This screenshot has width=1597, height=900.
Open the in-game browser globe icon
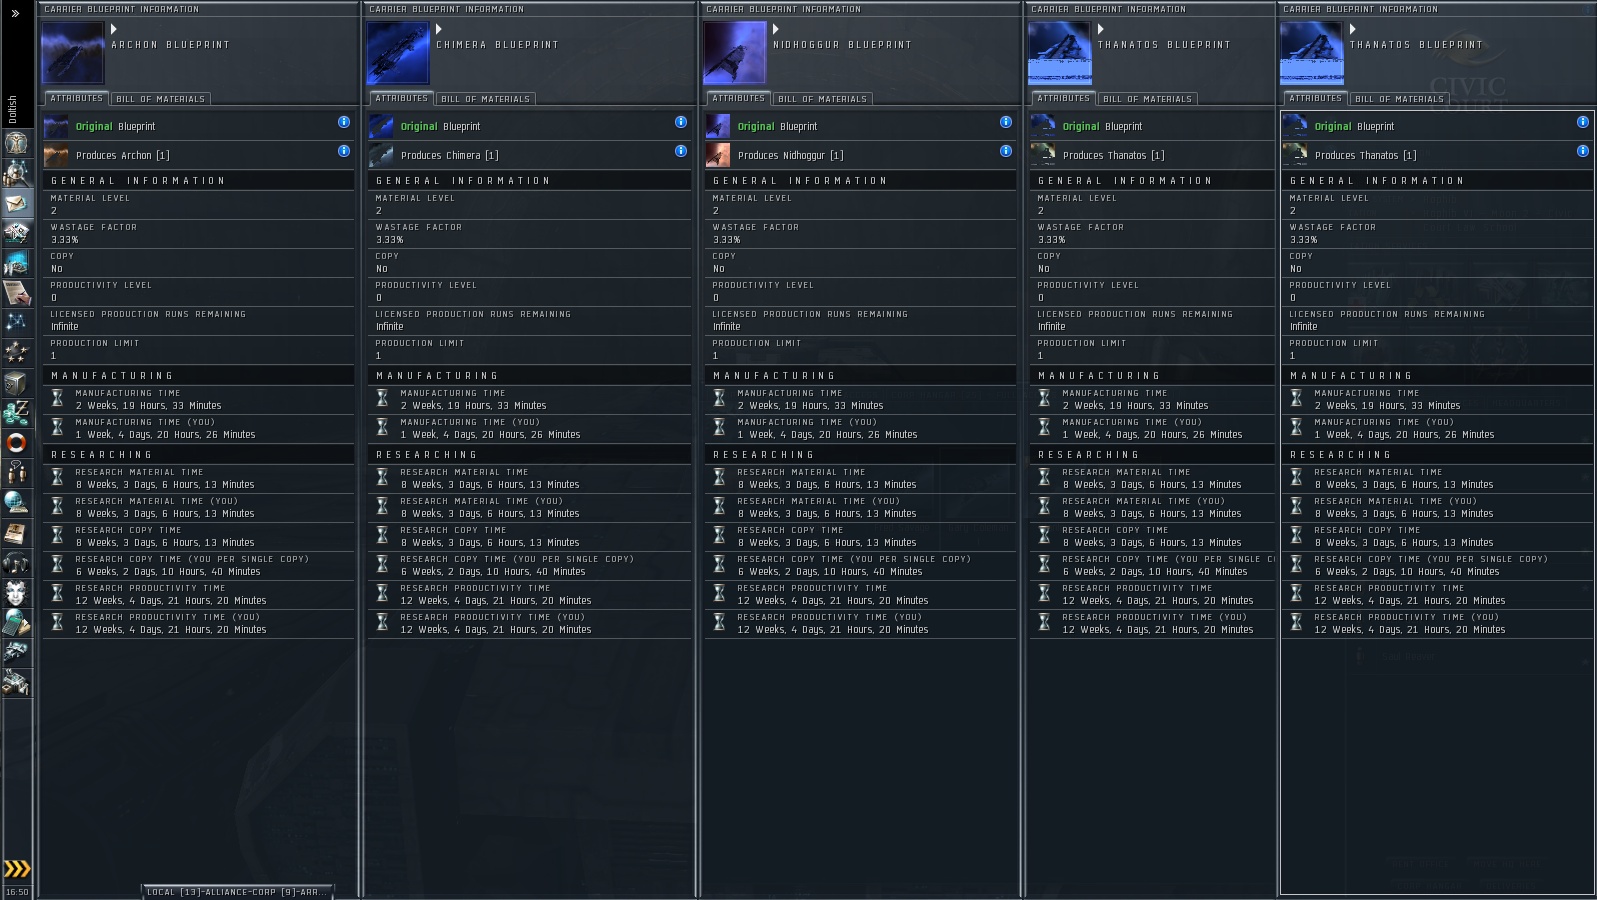pos(16,502)
